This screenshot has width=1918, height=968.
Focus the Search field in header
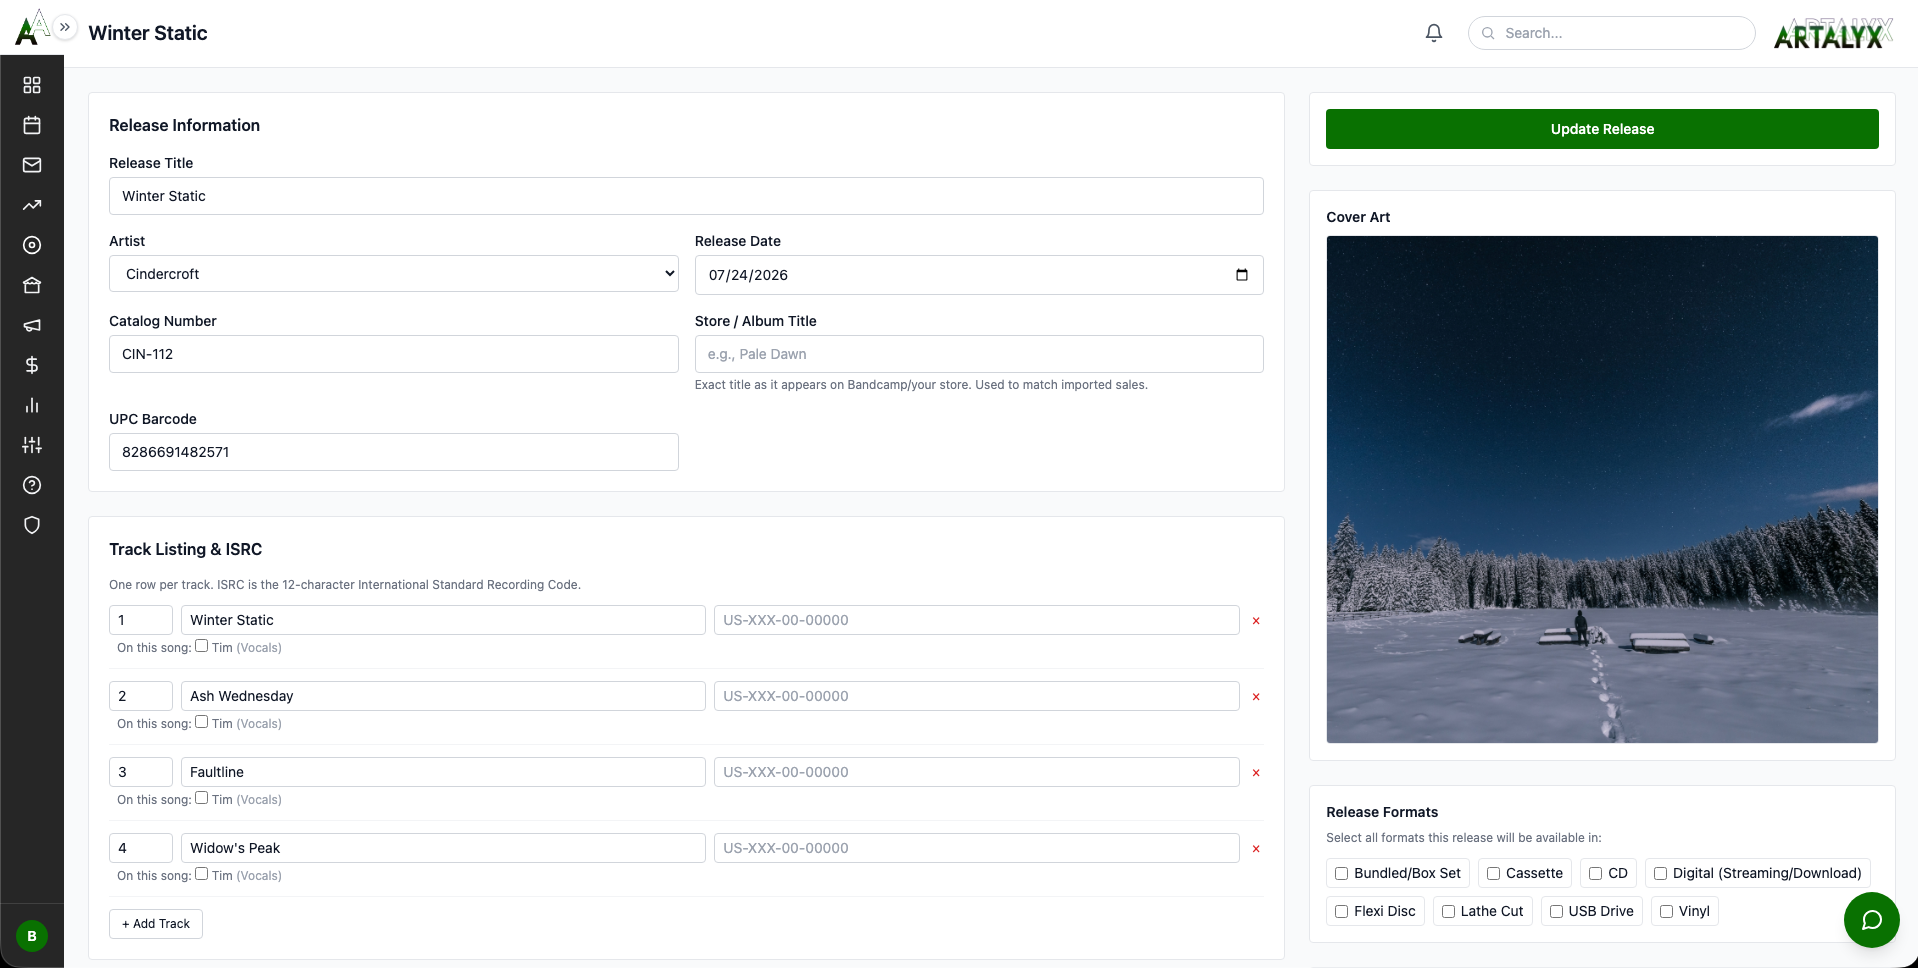point(1611,33)
